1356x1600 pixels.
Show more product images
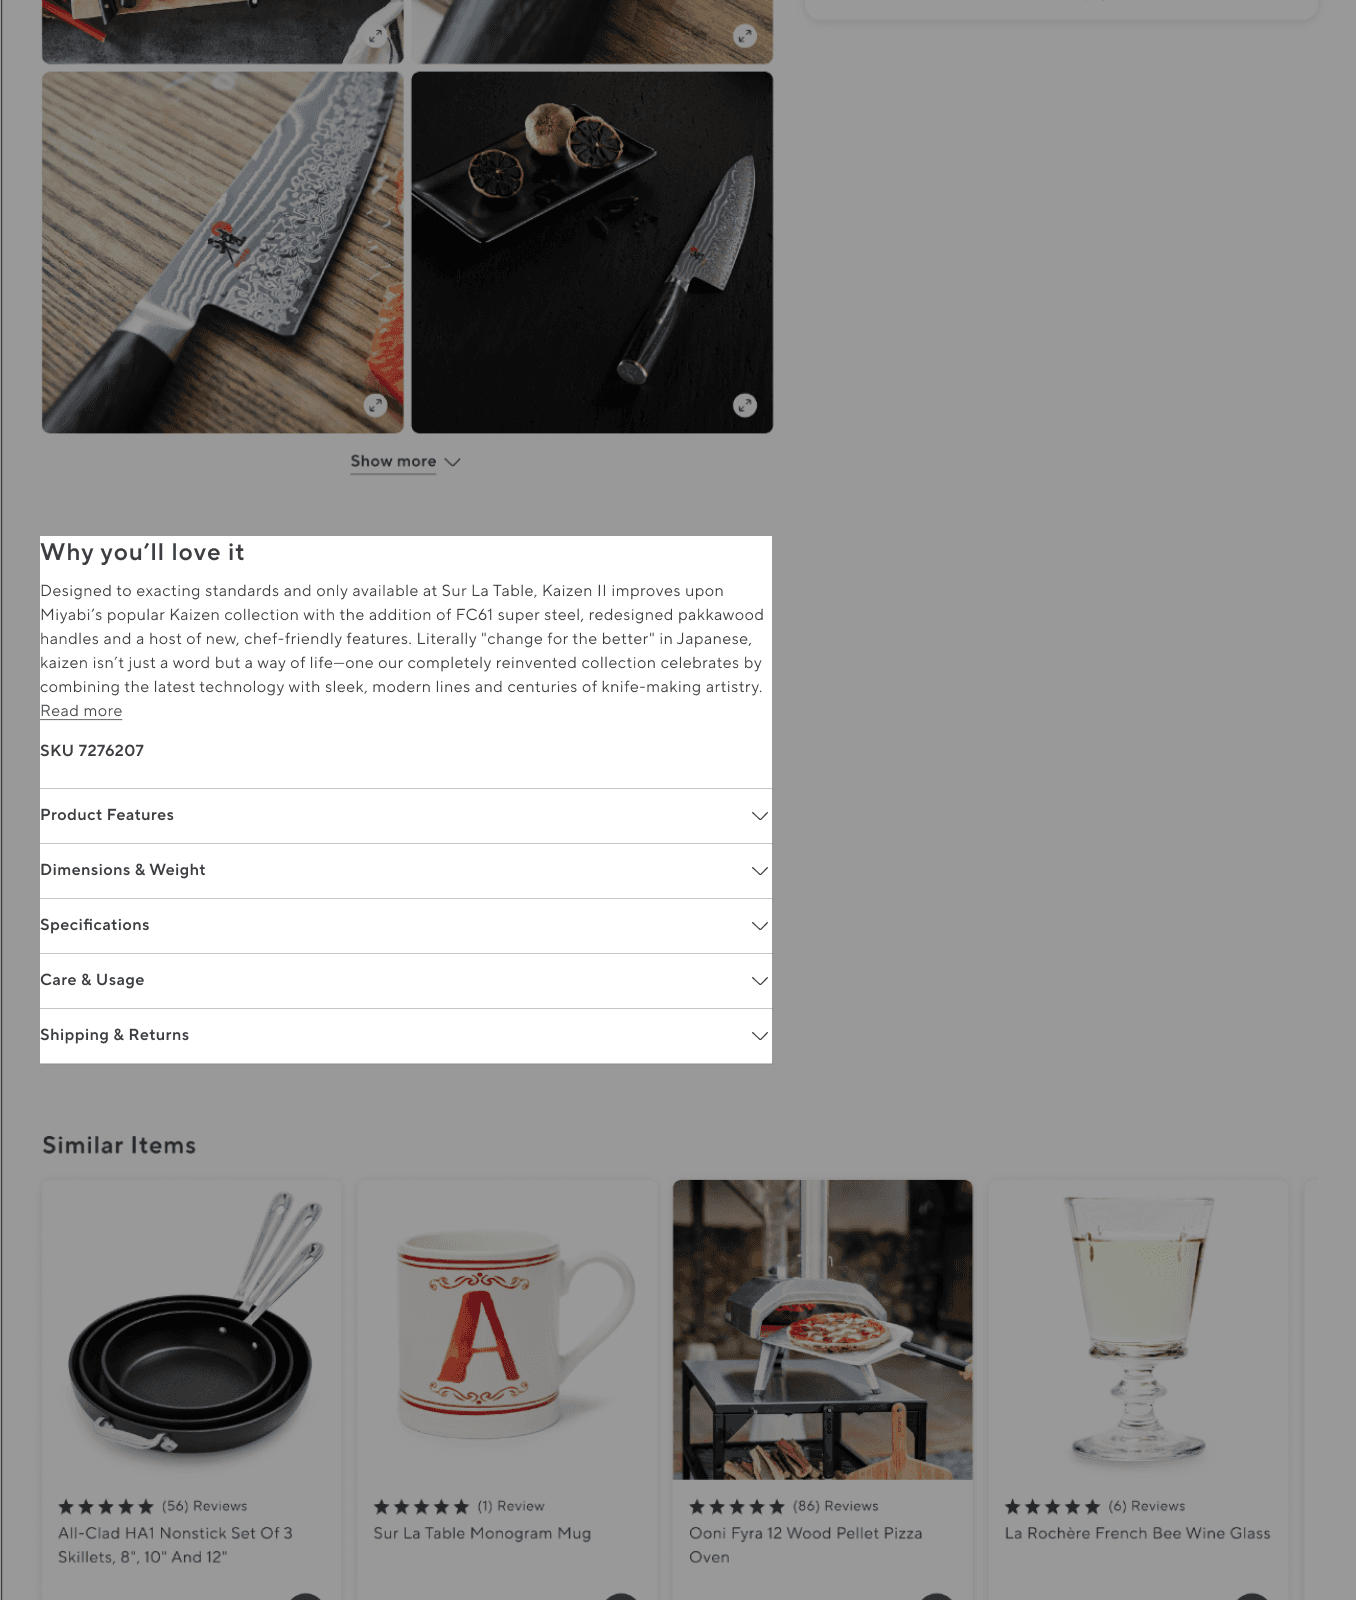click(x=393, y=462)
